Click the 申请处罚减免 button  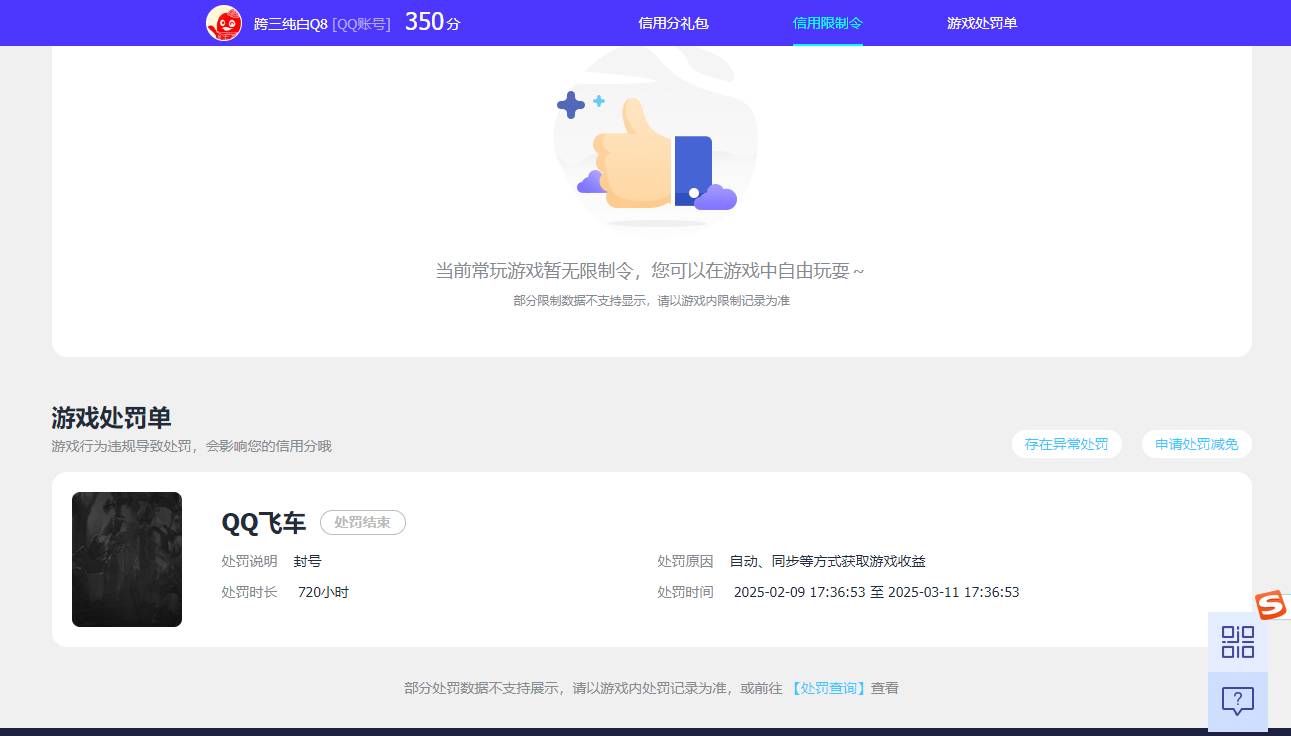[x=1196, y=444]
